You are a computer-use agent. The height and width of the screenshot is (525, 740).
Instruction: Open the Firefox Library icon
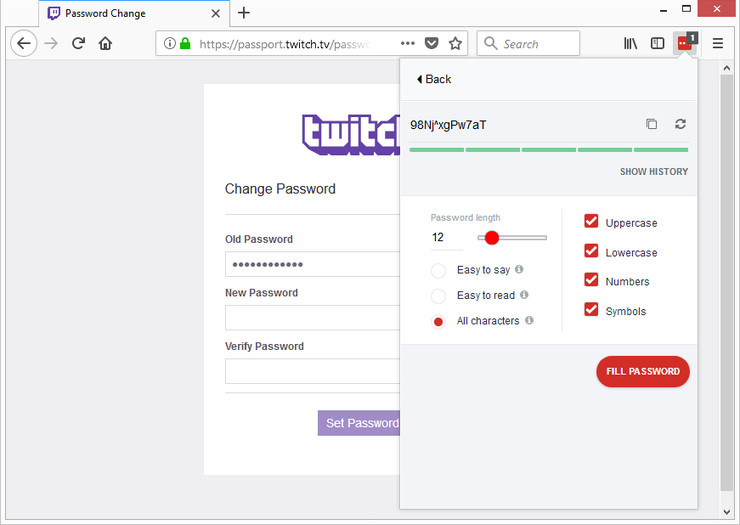click(x=630, y=43)
